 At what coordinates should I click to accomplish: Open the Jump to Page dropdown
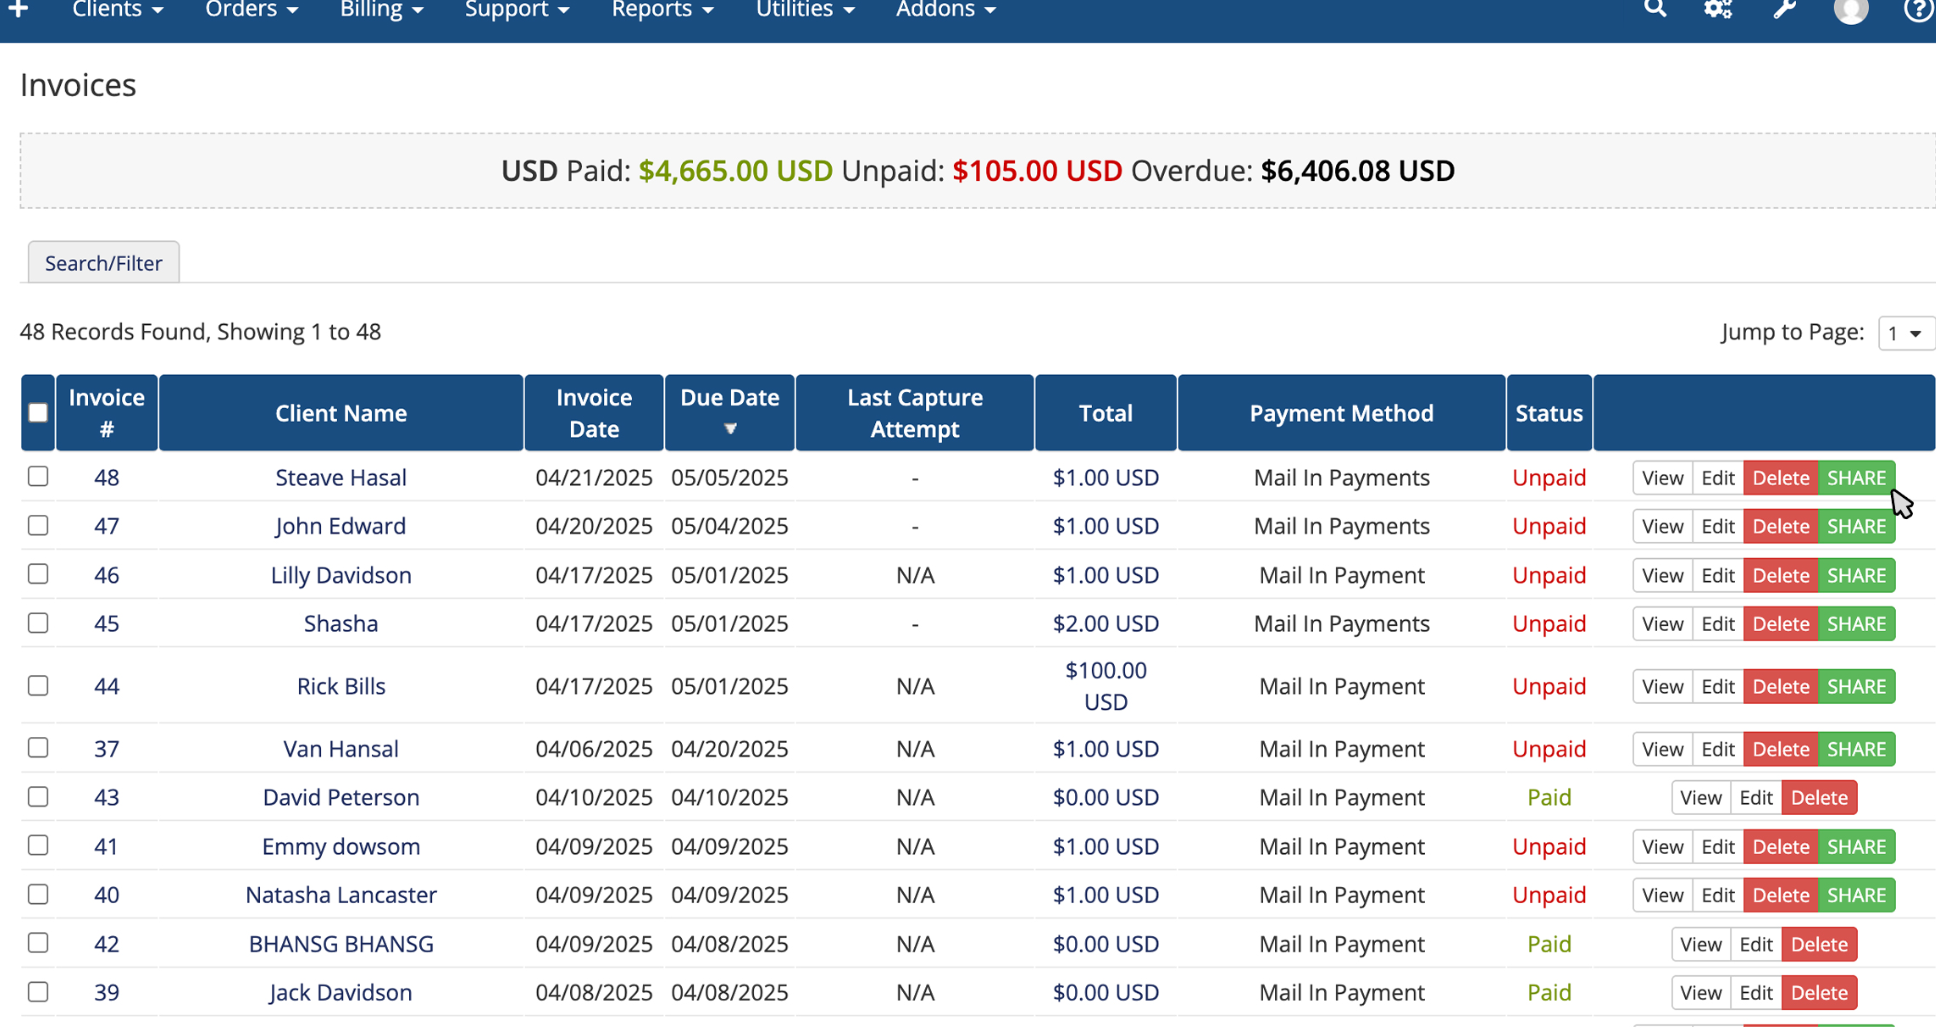pos(1905,333)
